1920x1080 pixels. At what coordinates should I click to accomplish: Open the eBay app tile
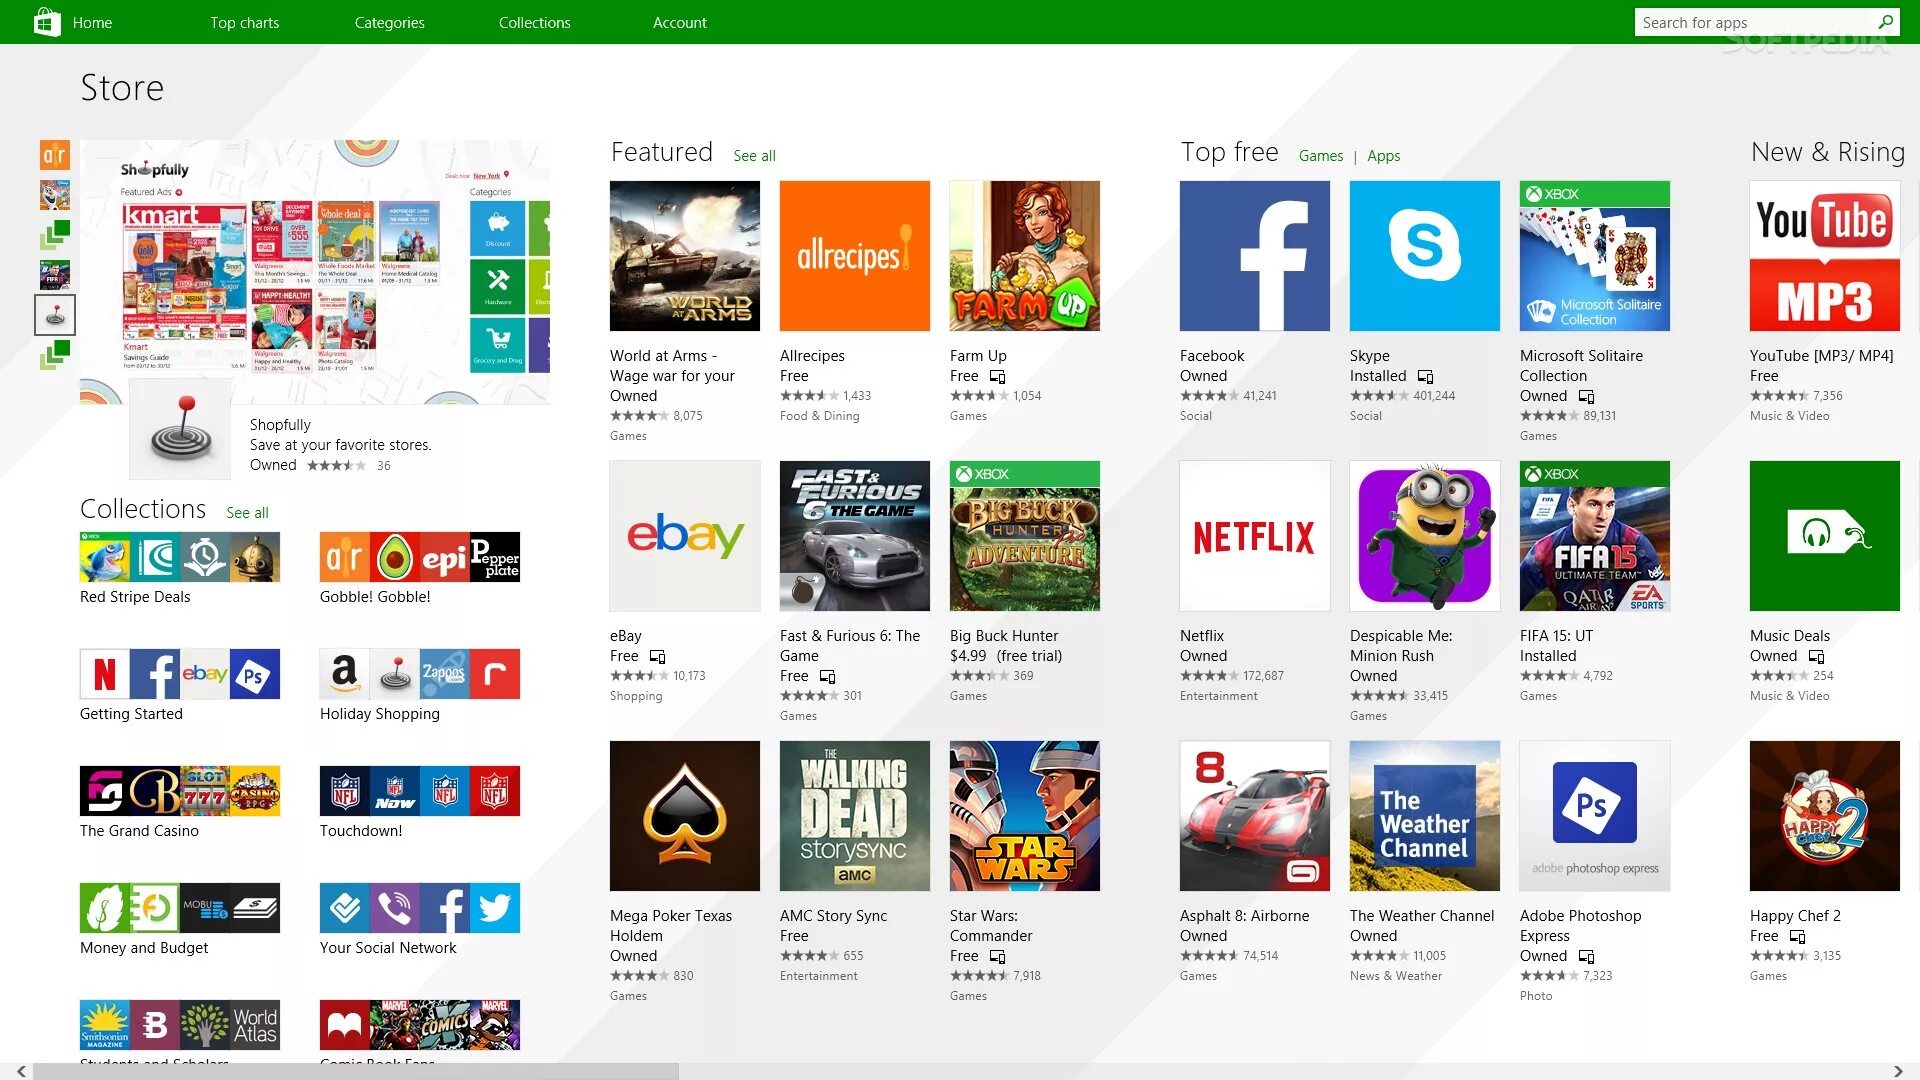(684, 536)
